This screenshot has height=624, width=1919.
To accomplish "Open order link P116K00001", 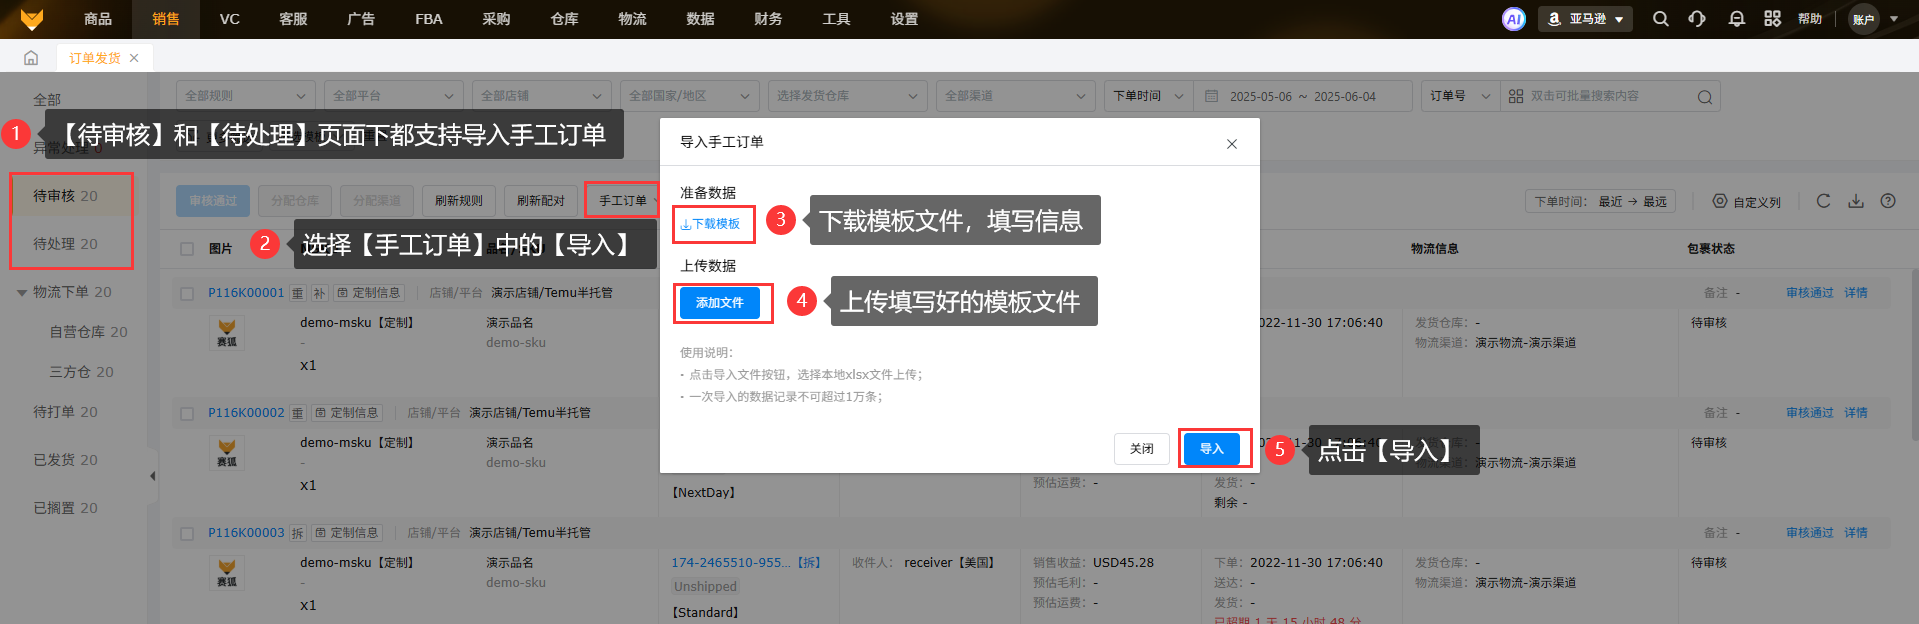I will 246,293.
